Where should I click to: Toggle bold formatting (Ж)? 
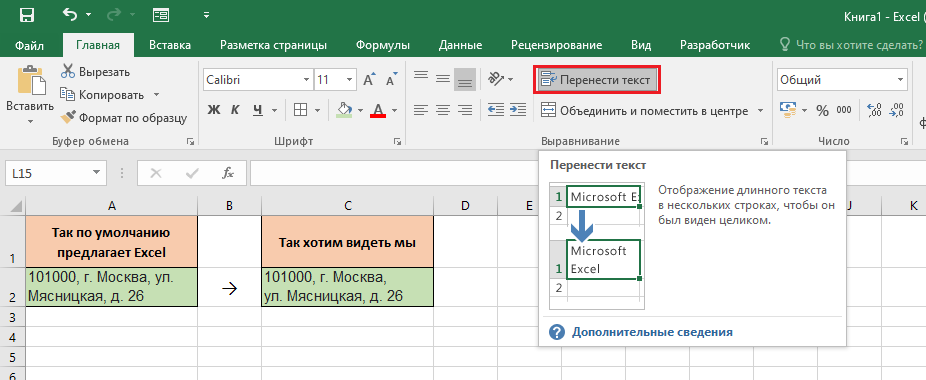[214, 110]
